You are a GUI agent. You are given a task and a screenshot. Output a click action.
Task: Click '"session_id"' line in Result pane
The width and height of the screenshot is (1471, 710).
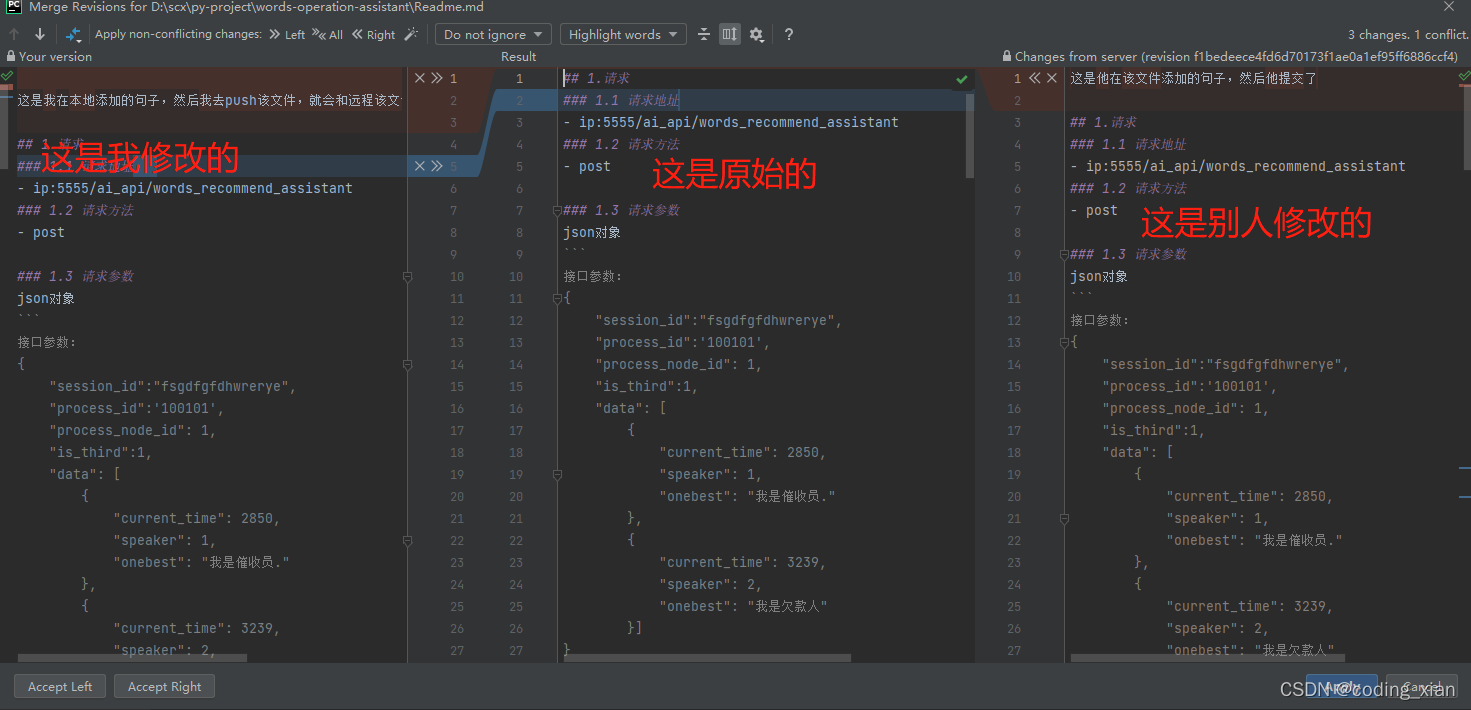[719, 320]
